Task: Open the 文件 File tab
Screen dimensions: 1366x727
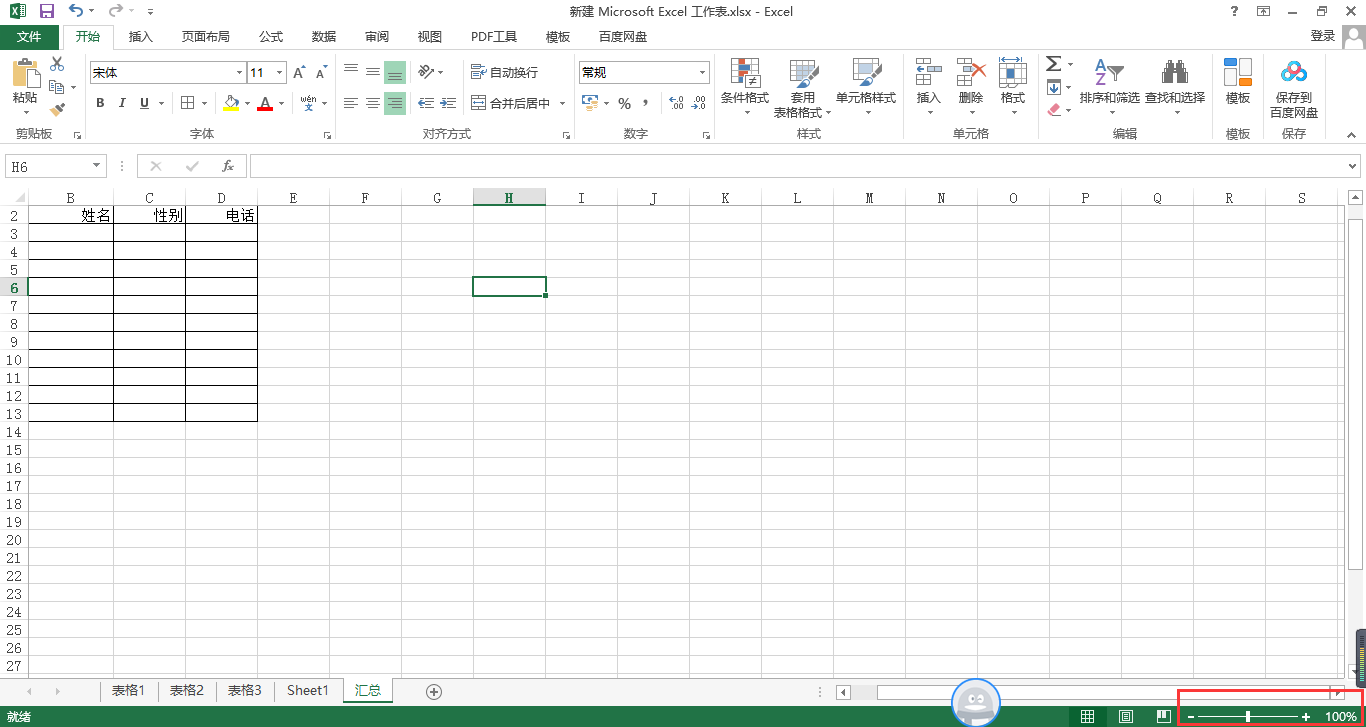Action: 29,37
